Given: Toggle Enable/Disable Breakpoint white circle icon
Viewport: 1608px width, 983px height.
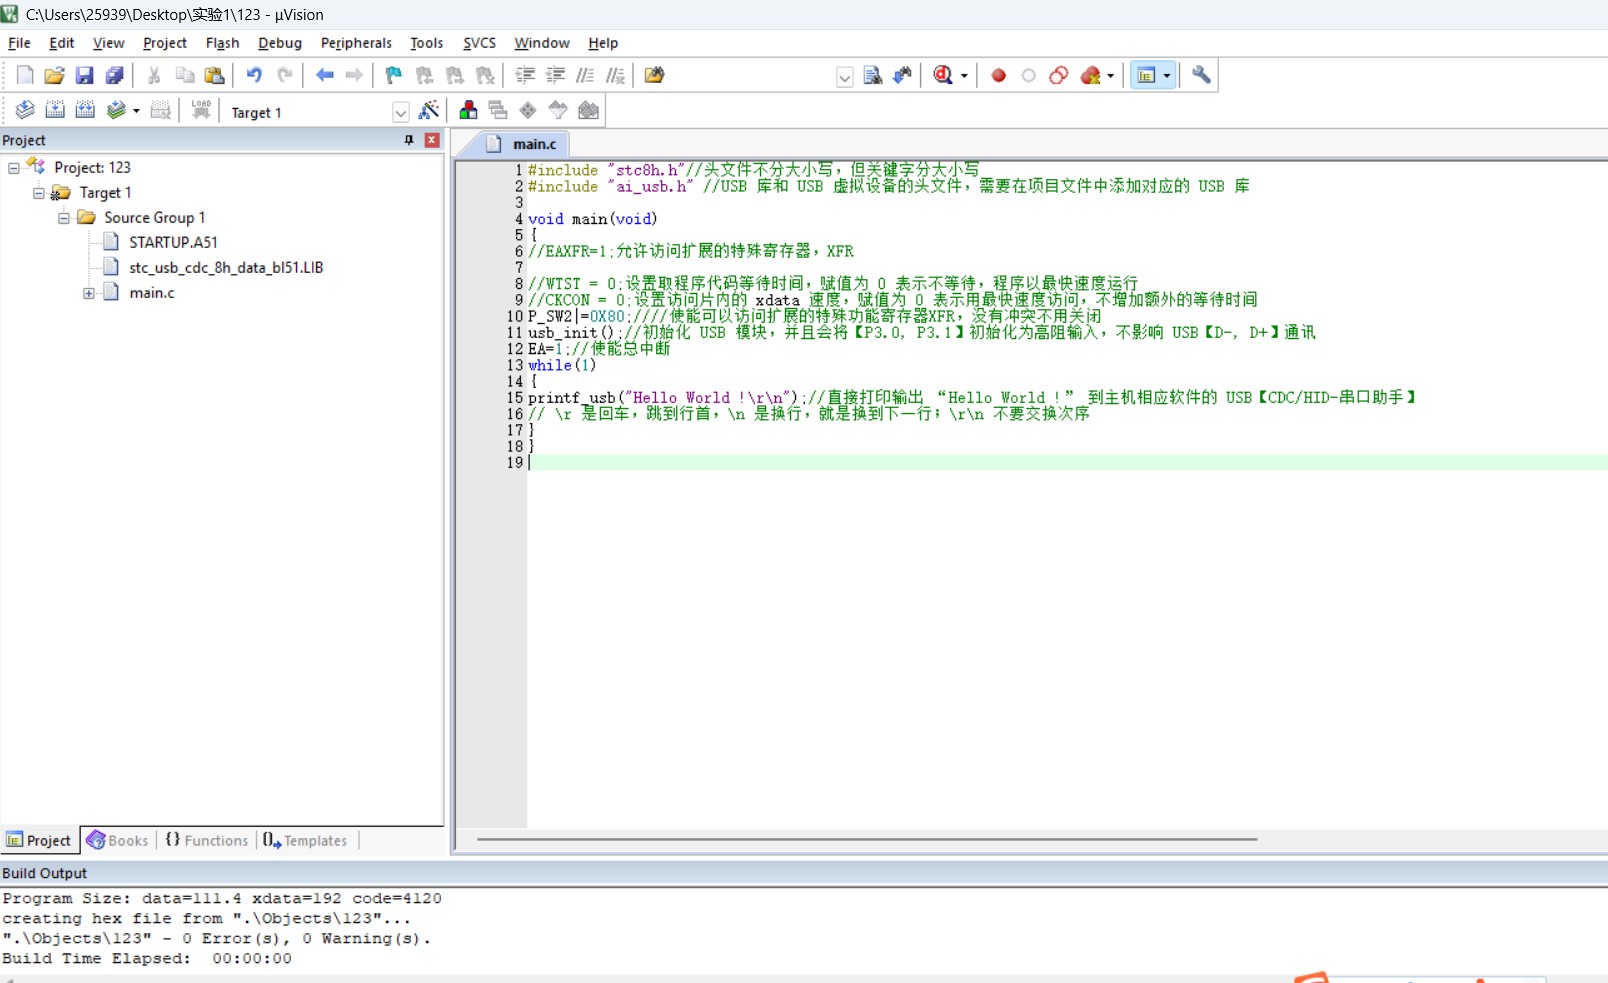Looking at the screenshot, I should click(x=1028, y=75).
